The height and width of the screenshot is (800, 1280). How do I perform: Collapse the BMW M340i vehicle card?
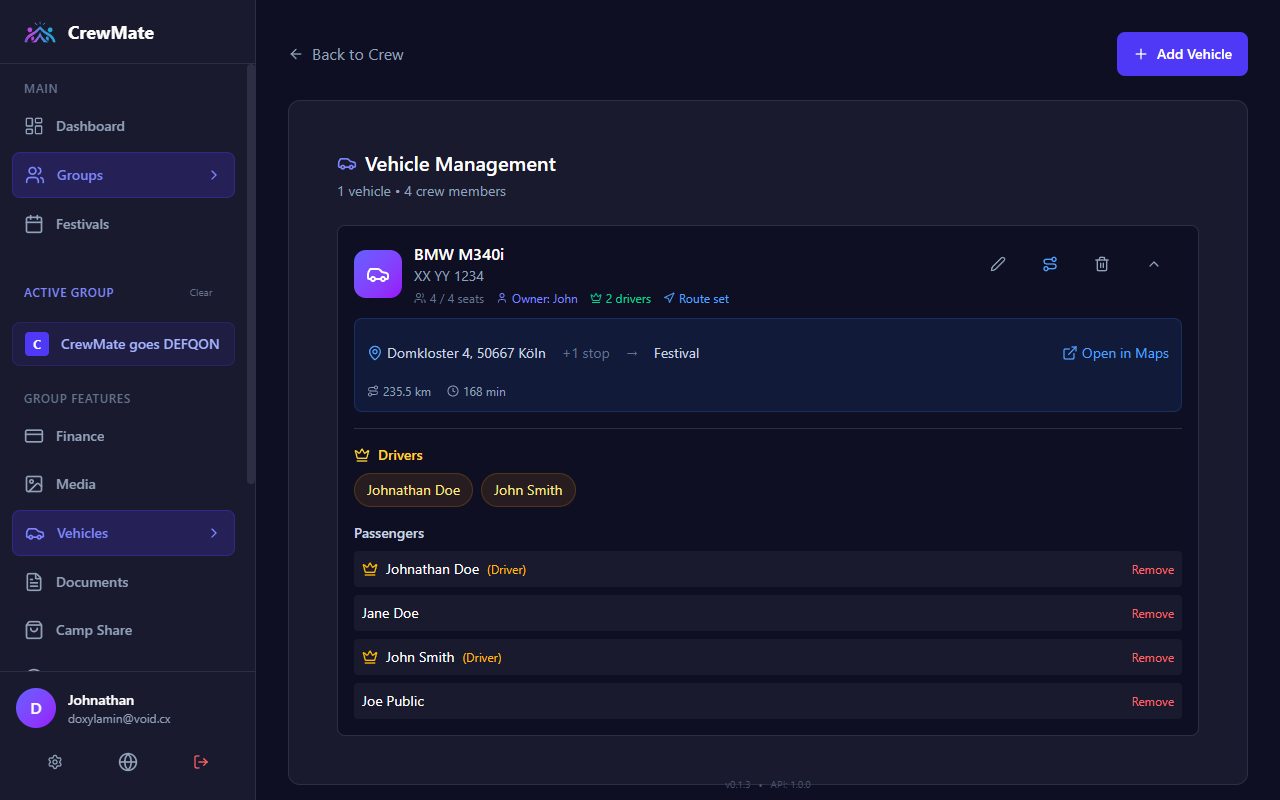coord(1153,264)
